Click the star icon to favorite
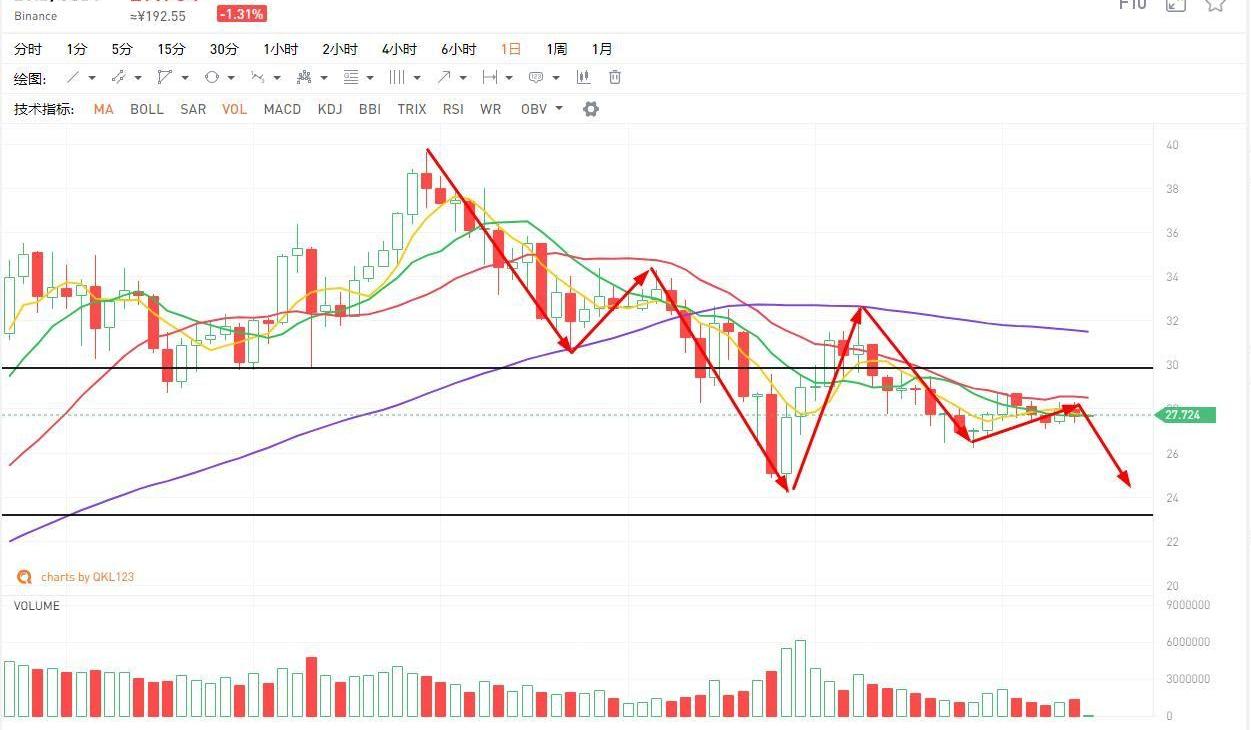Screen dimensions: 1251x730 click(x=1215, y=5)
